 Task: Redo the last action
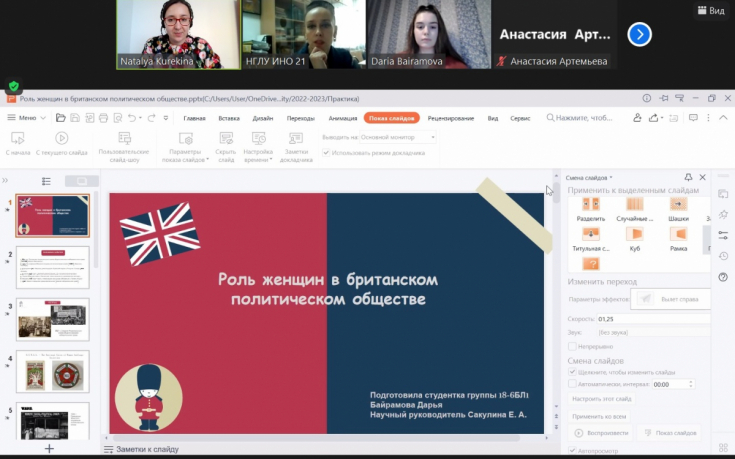(151, 118)
